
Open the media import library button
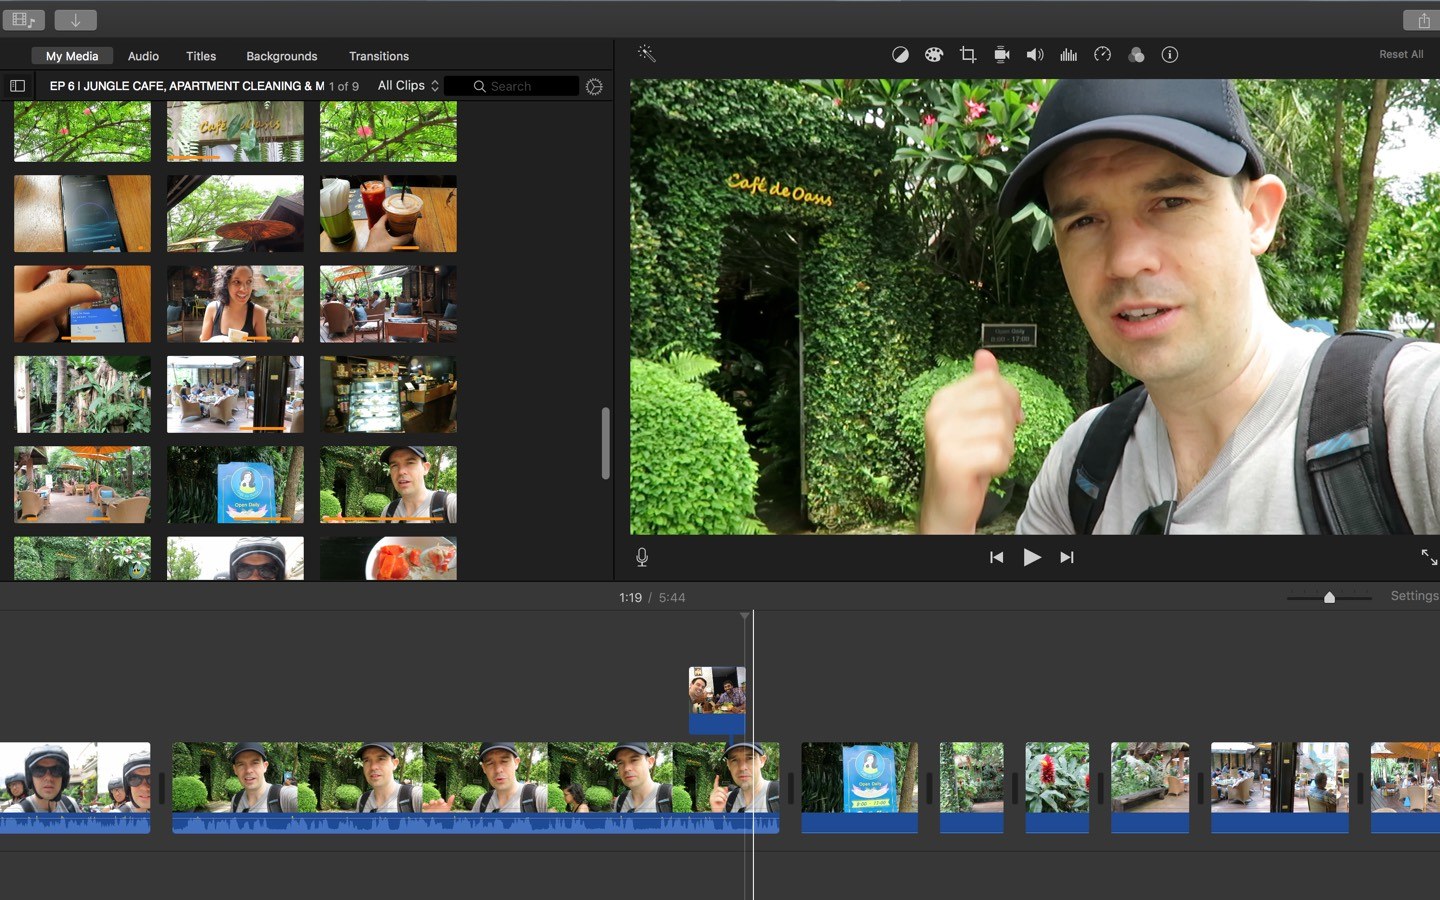[x=23, y=19]
